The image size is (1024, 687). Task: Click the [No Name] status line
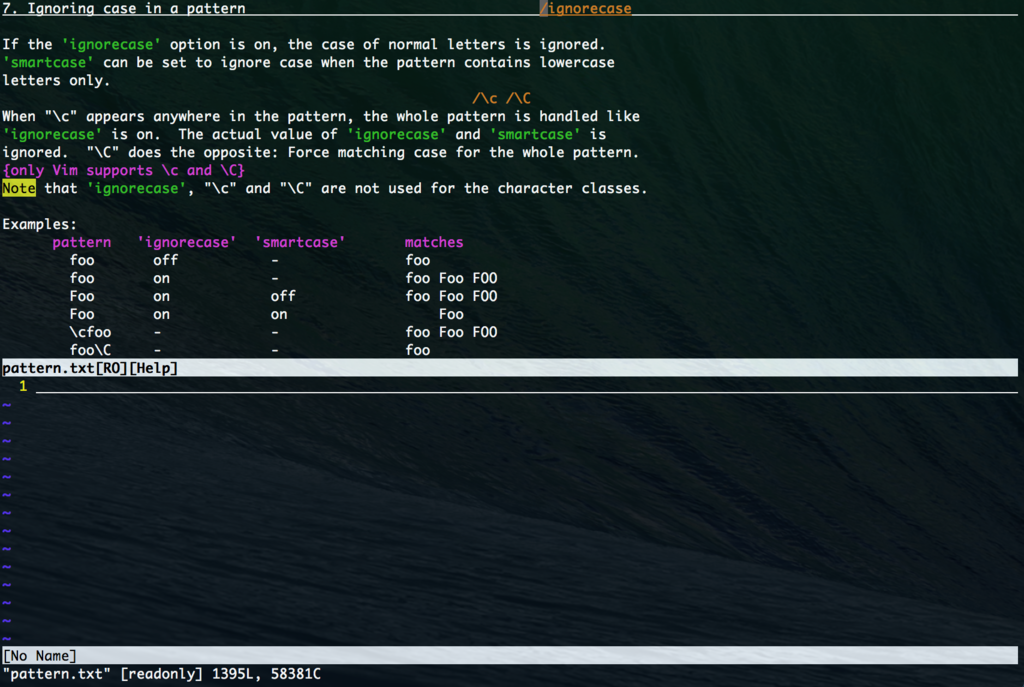[509, 655]
